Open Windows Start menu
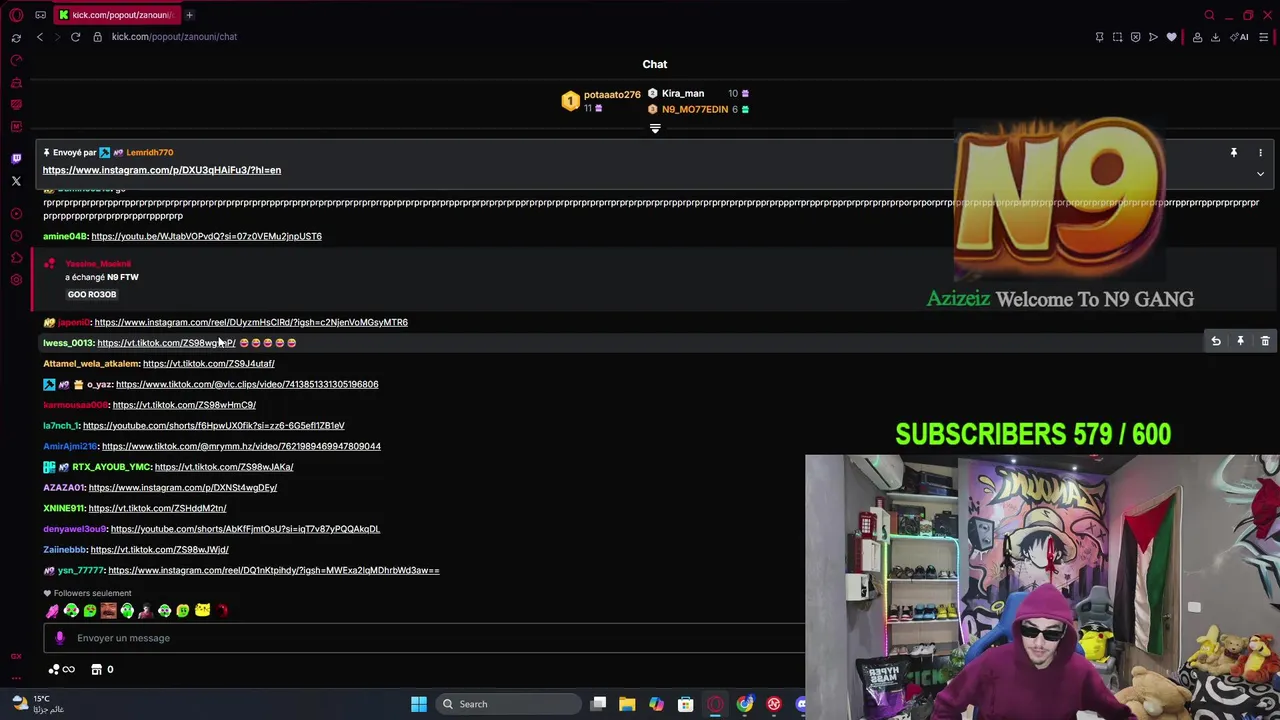1280x720 pixels. [x=419, y=704]
